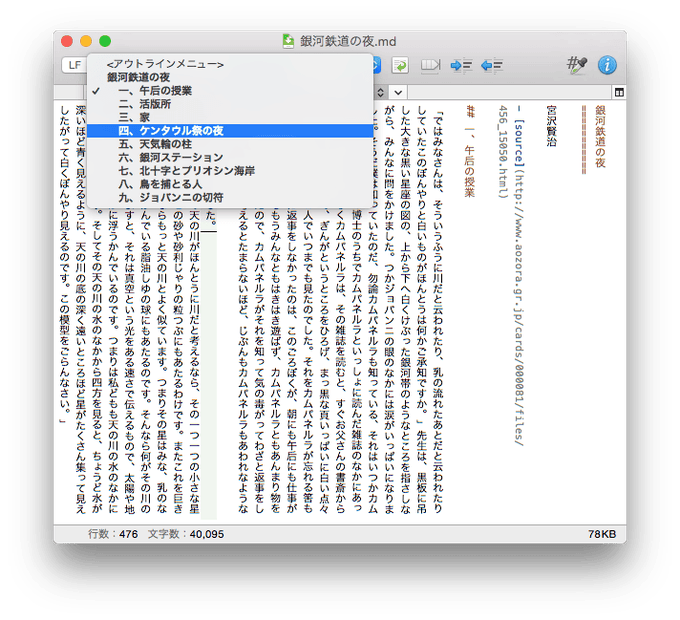Pick 六、銀河ステーション in outline list
The height and width of the screenshot is (620, 680).
[x=230, y=157]
